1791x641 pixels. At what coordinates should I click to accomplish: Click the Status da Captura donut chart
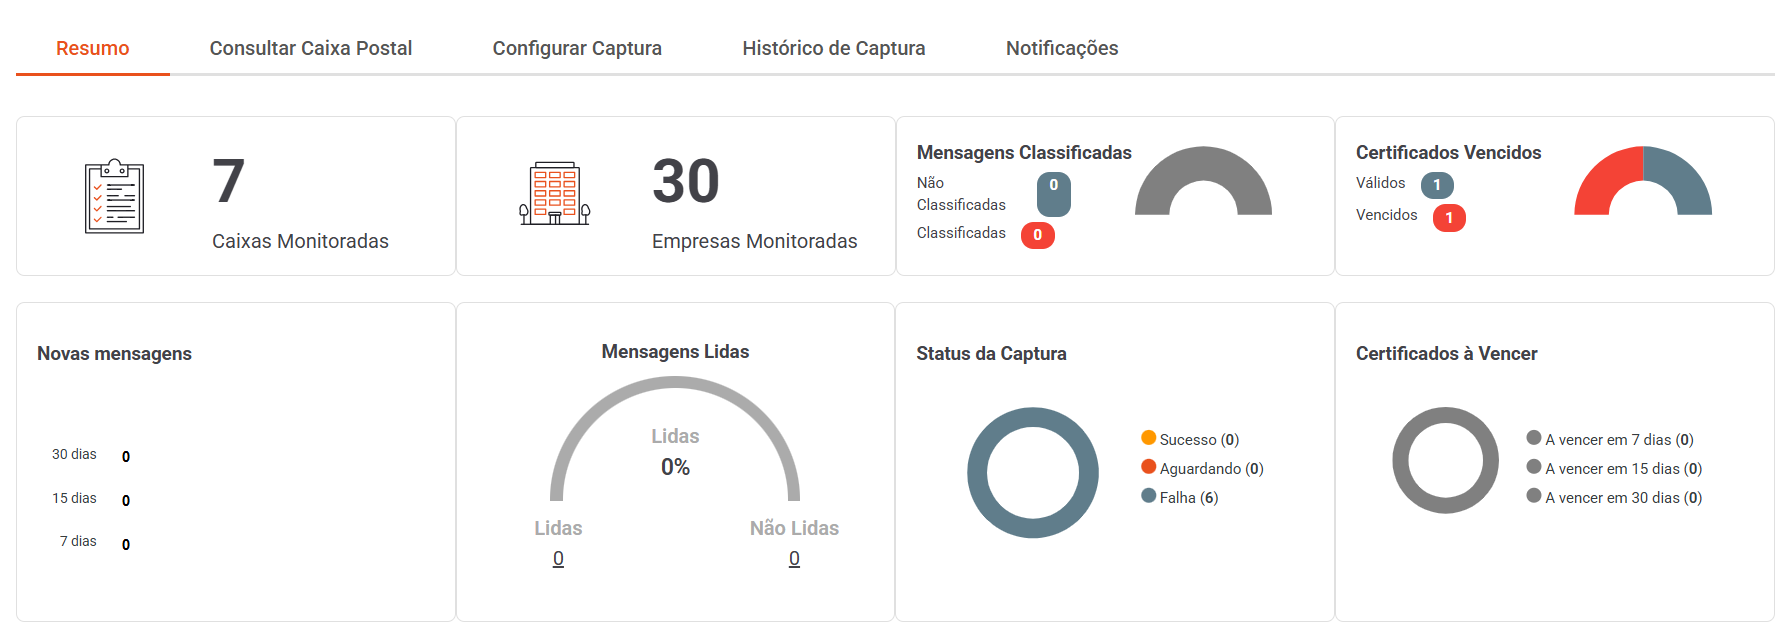1033,472
